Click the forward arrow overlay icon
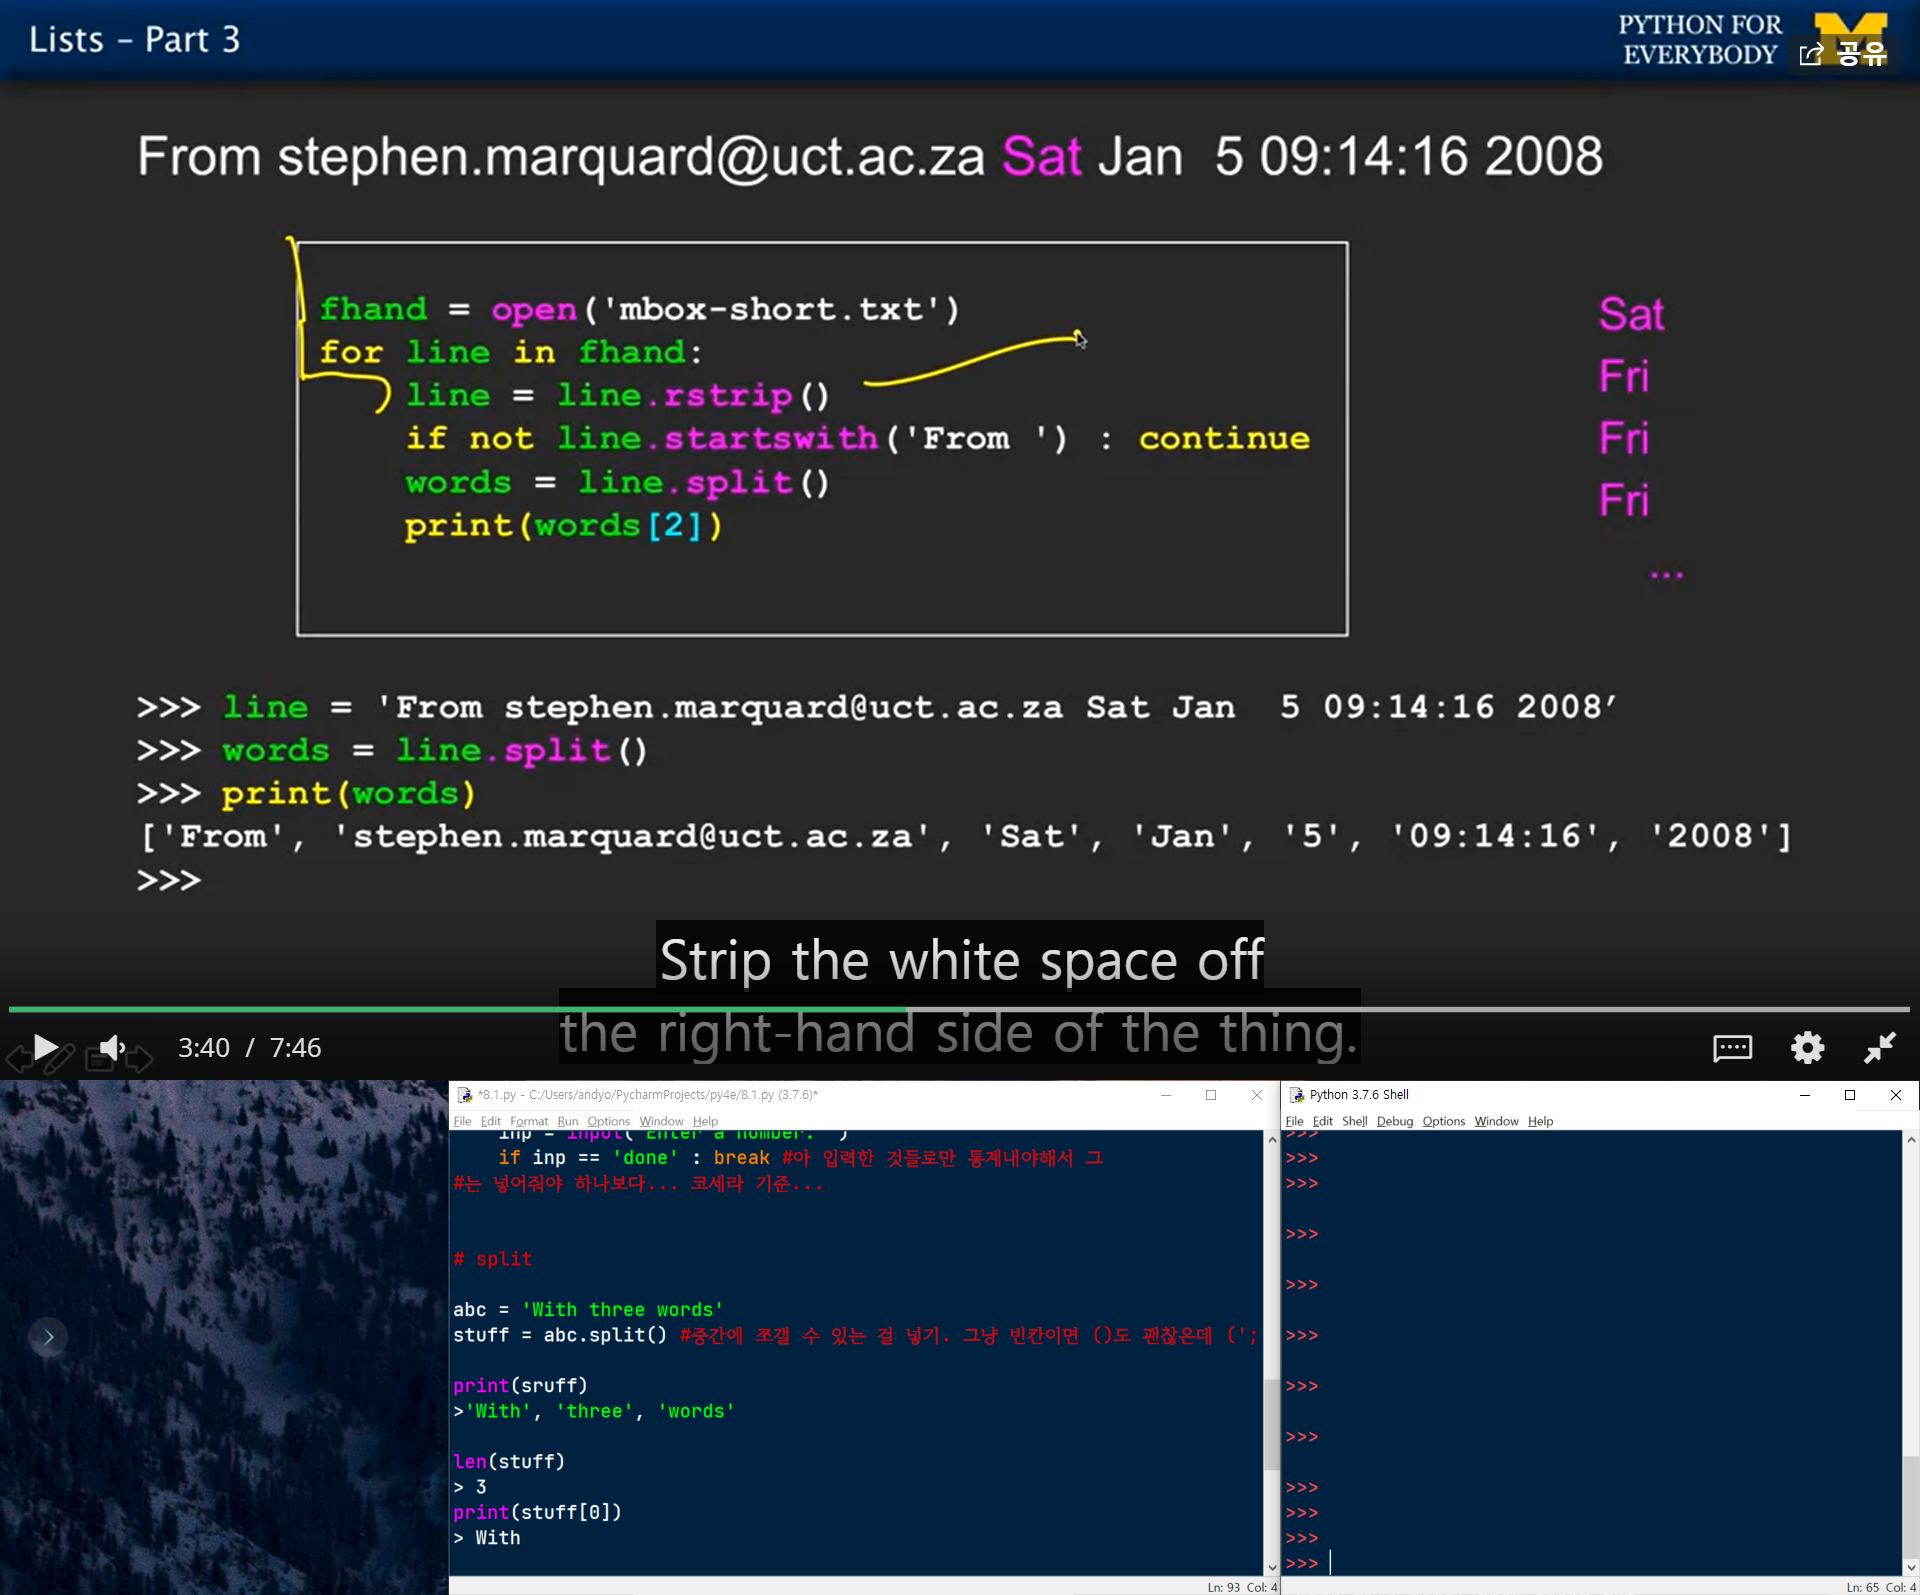Viewport: 1920px width, 1595px height. coord(139,1058)
